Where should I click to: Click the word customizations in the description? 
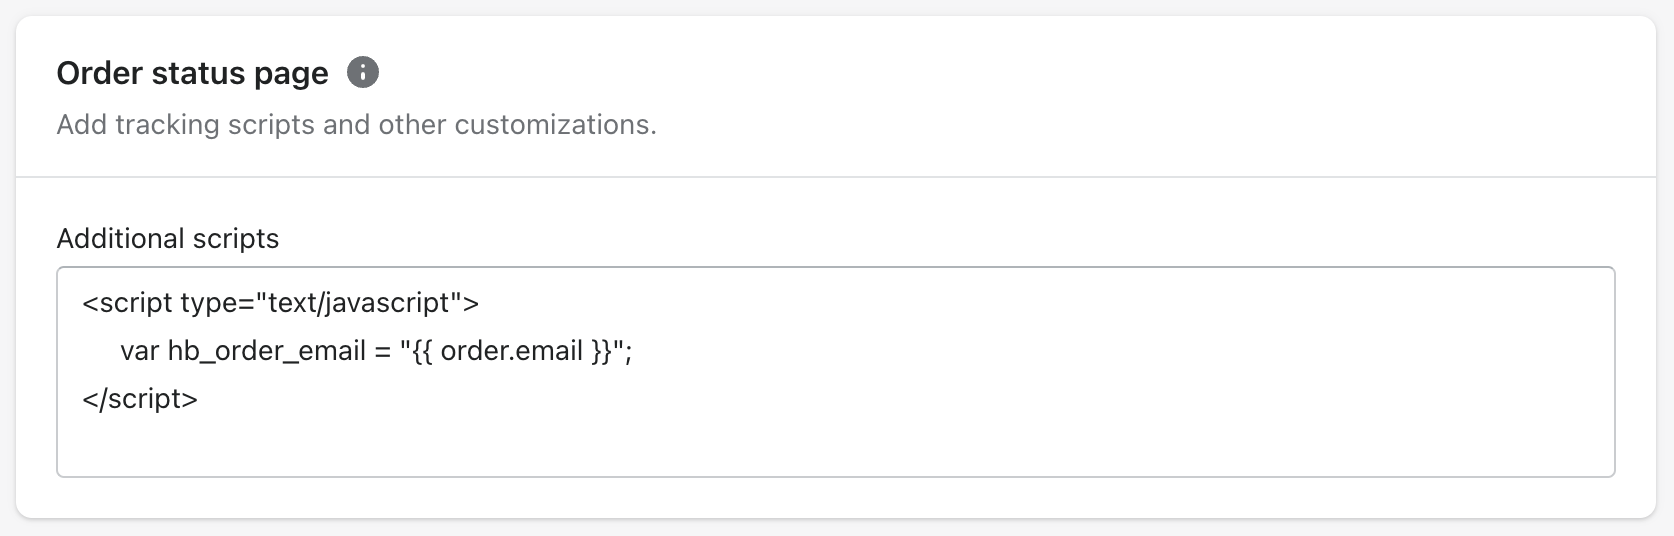tap(555, 124)
